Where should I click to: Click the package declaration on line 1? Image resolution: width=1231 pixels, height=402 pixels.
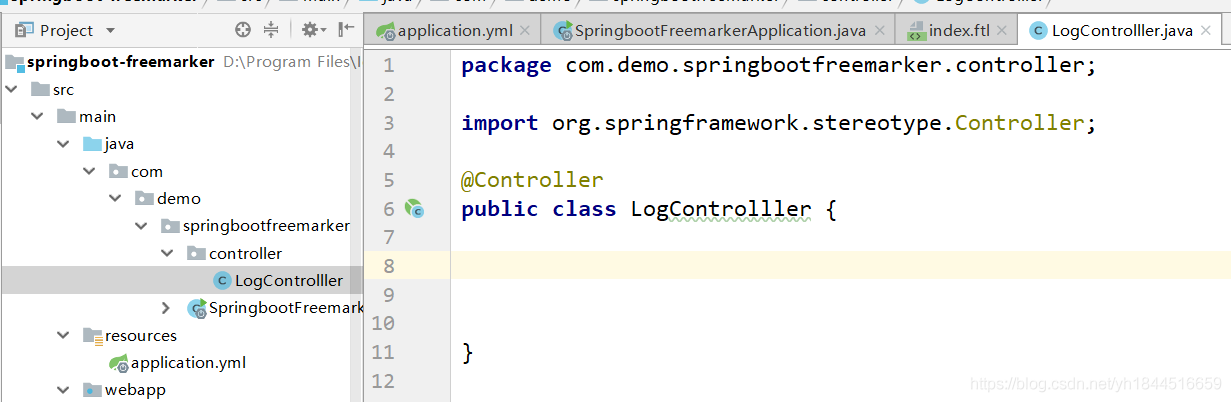click(778, 66)
